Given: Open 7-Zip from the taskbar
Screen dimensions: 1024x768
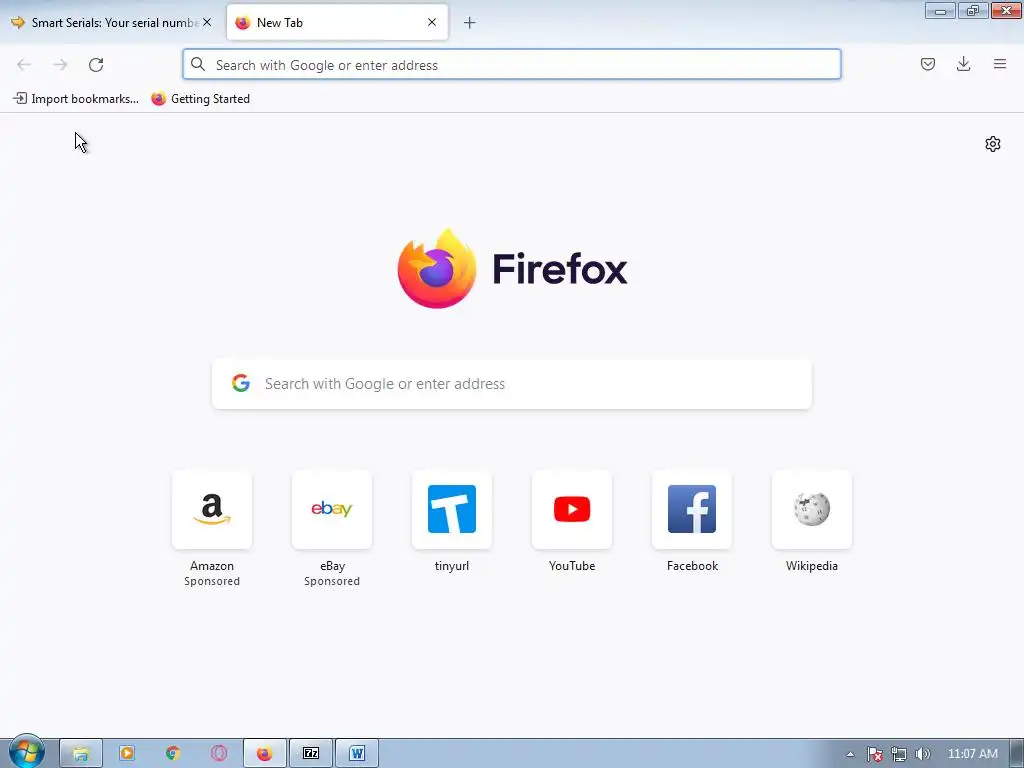Looking at the screenshot, I should click(x=311, y=754).
